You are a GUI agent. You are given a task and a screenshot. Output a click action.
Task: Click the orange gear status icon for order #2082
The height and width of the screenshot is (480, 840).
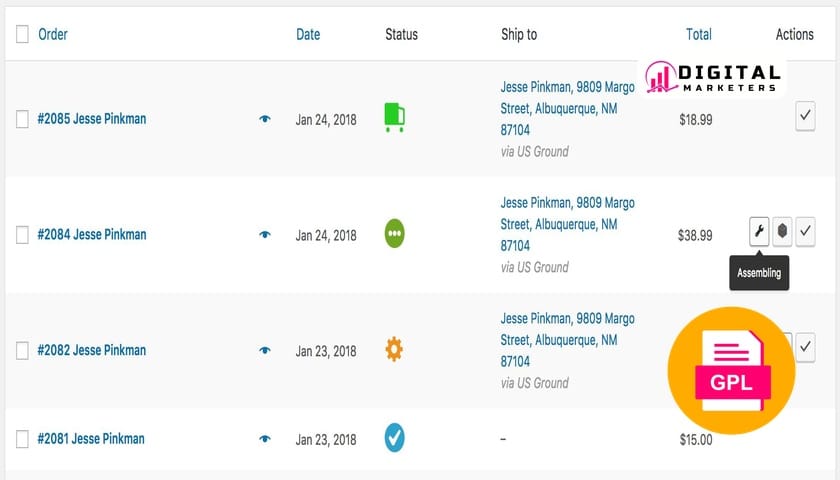coord(394,349)
